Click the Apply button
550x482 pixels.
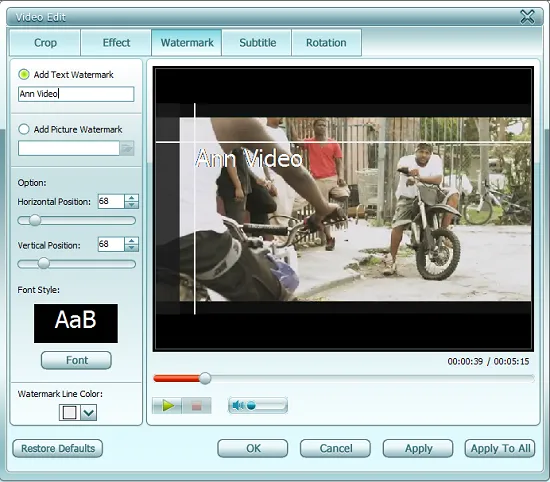point(418,448)
